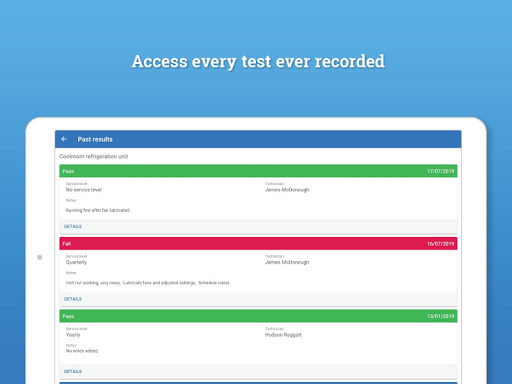This screenshot has height=384, width=512.
Task: Click the date 13/01/2019 on the third result
Action: pos(441,316)
